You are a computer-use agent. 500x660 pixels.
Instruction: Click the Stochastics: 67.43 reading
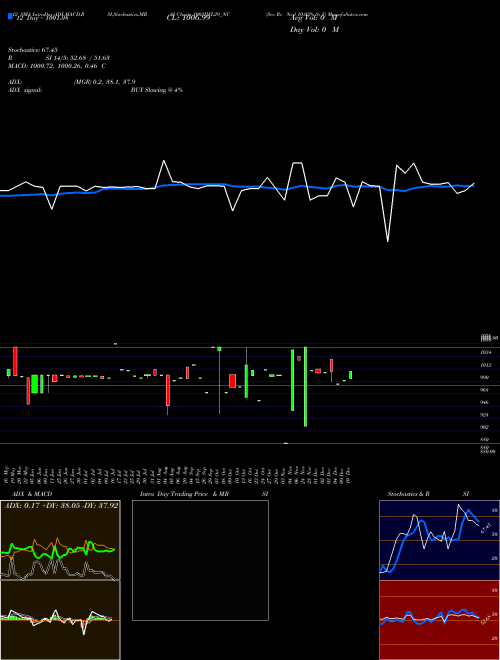coord(33,50)
